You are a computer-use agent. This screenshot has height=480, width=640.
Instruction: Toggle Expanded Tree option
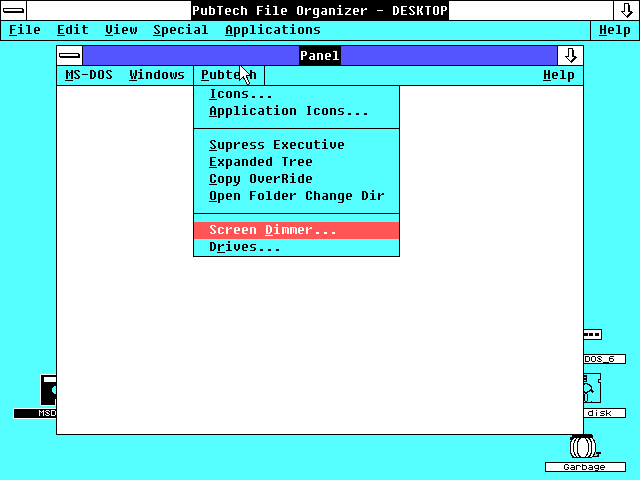[x=296, y=162]
